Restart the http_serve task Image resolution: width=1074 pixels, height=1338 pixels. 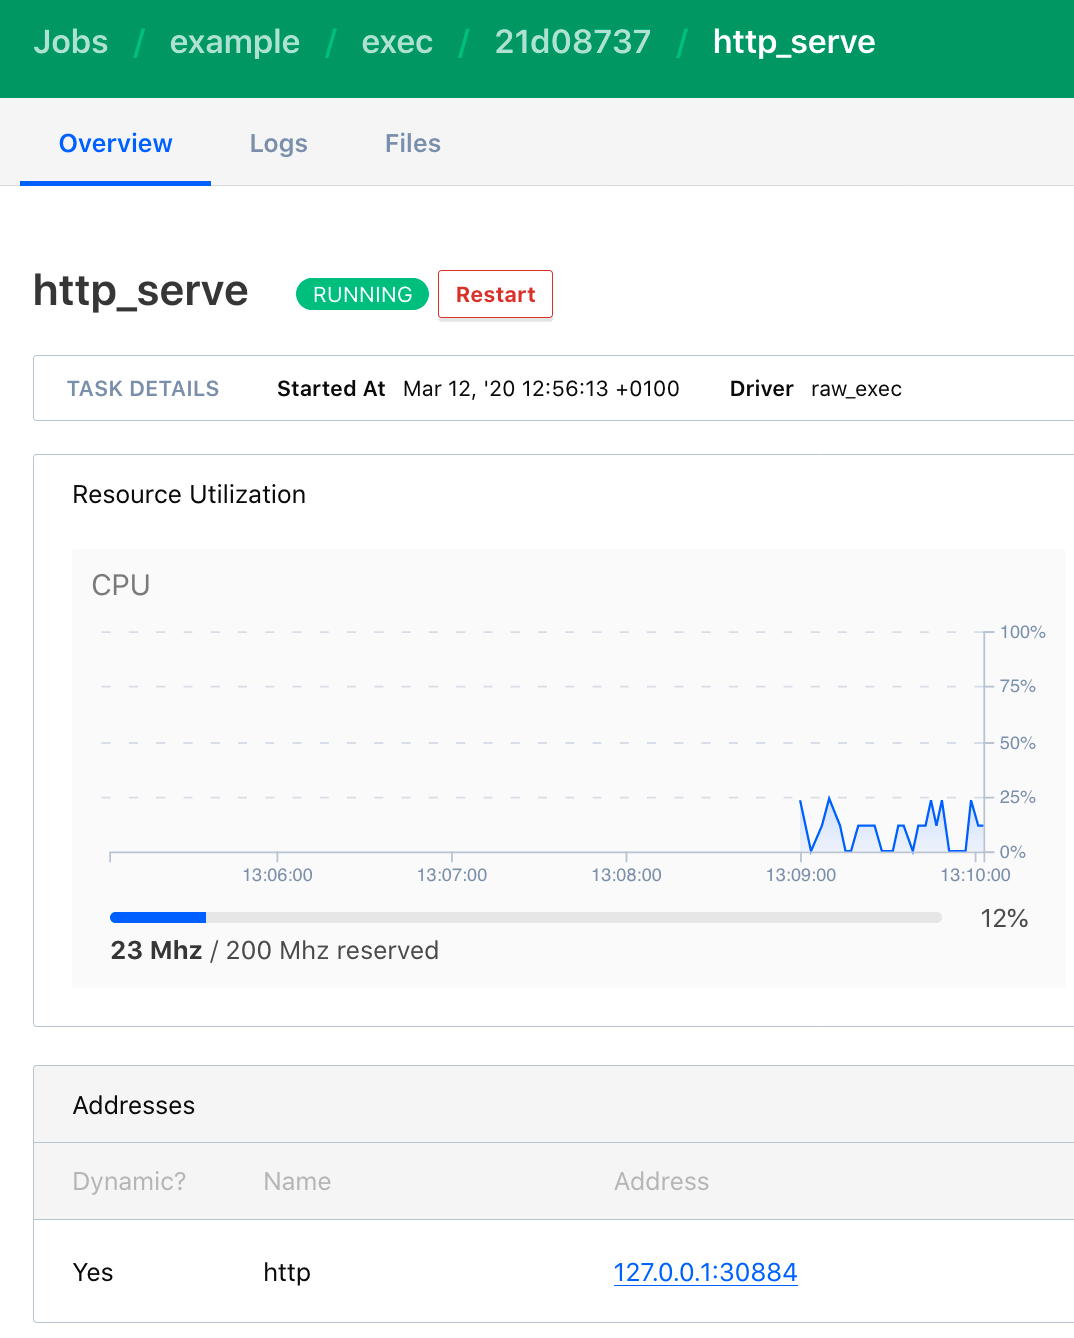point(495,294)
